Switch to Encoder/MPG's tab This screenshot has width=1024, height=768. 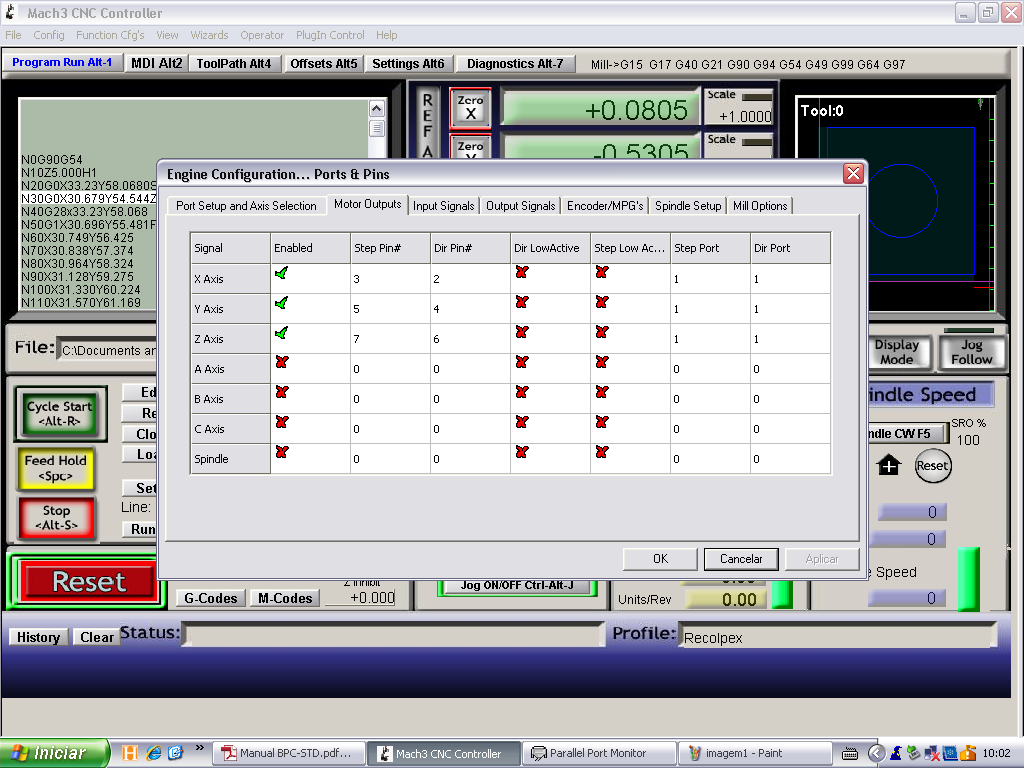point(605,206)
